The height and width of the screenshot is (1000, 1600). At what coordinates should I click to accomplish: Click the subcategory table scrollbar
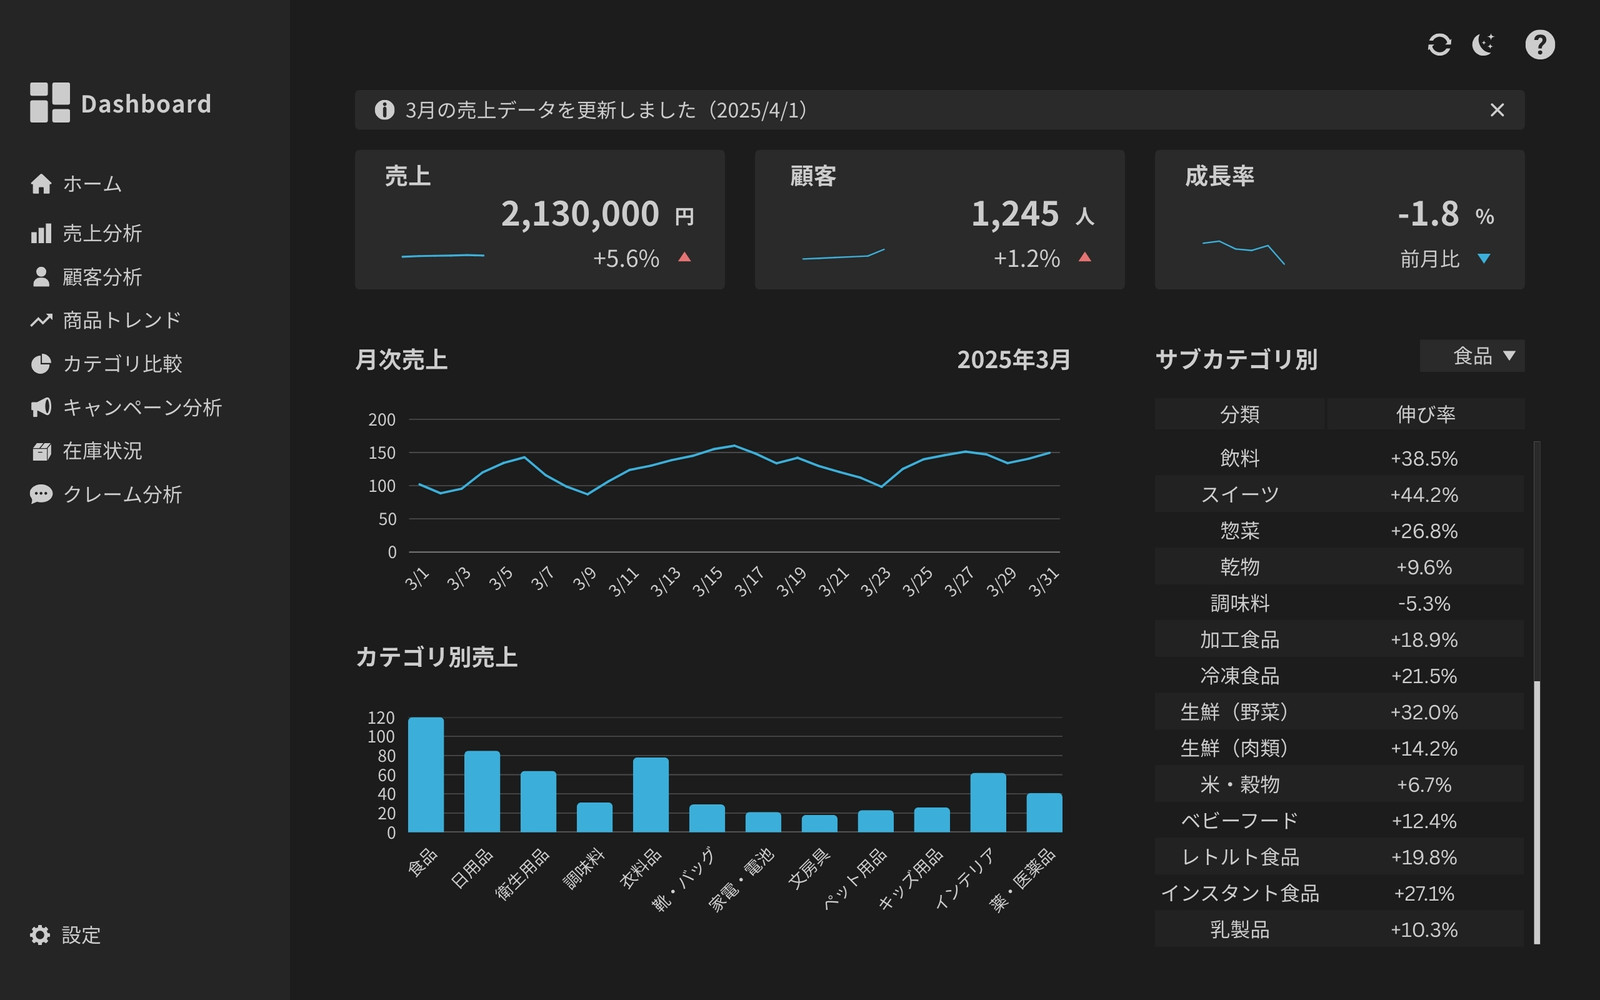coord(1537,692)
